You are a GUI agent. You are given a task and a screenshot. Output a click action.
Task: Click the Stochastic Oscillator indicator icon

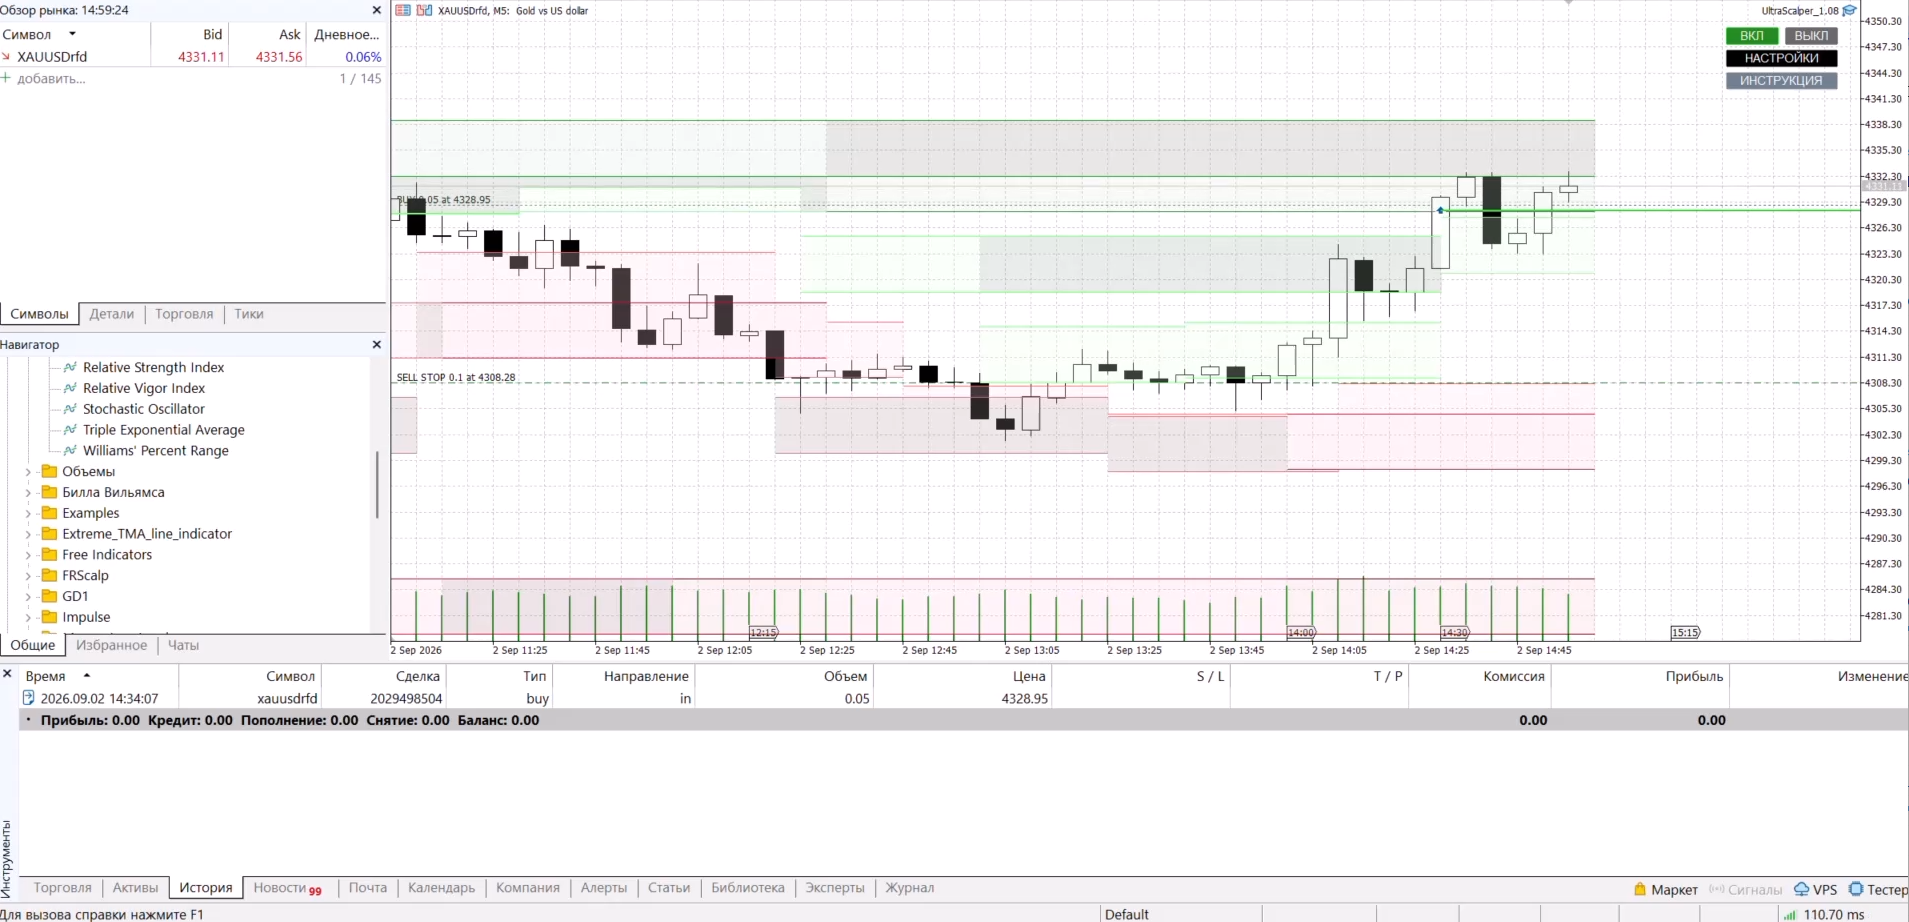coord(70,409)
